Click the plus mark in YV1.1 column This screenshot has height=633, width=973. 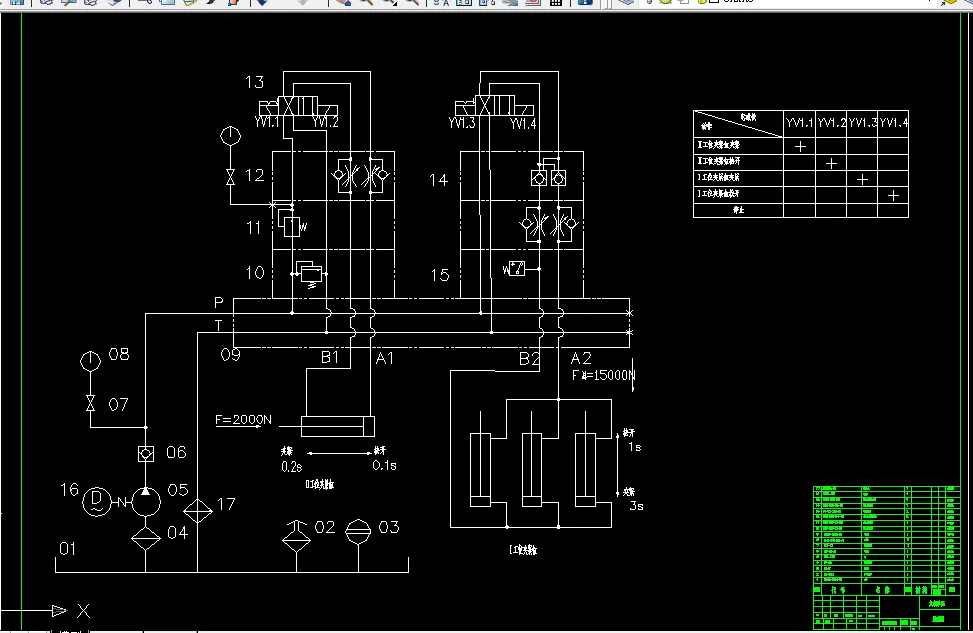coord(800,146)
